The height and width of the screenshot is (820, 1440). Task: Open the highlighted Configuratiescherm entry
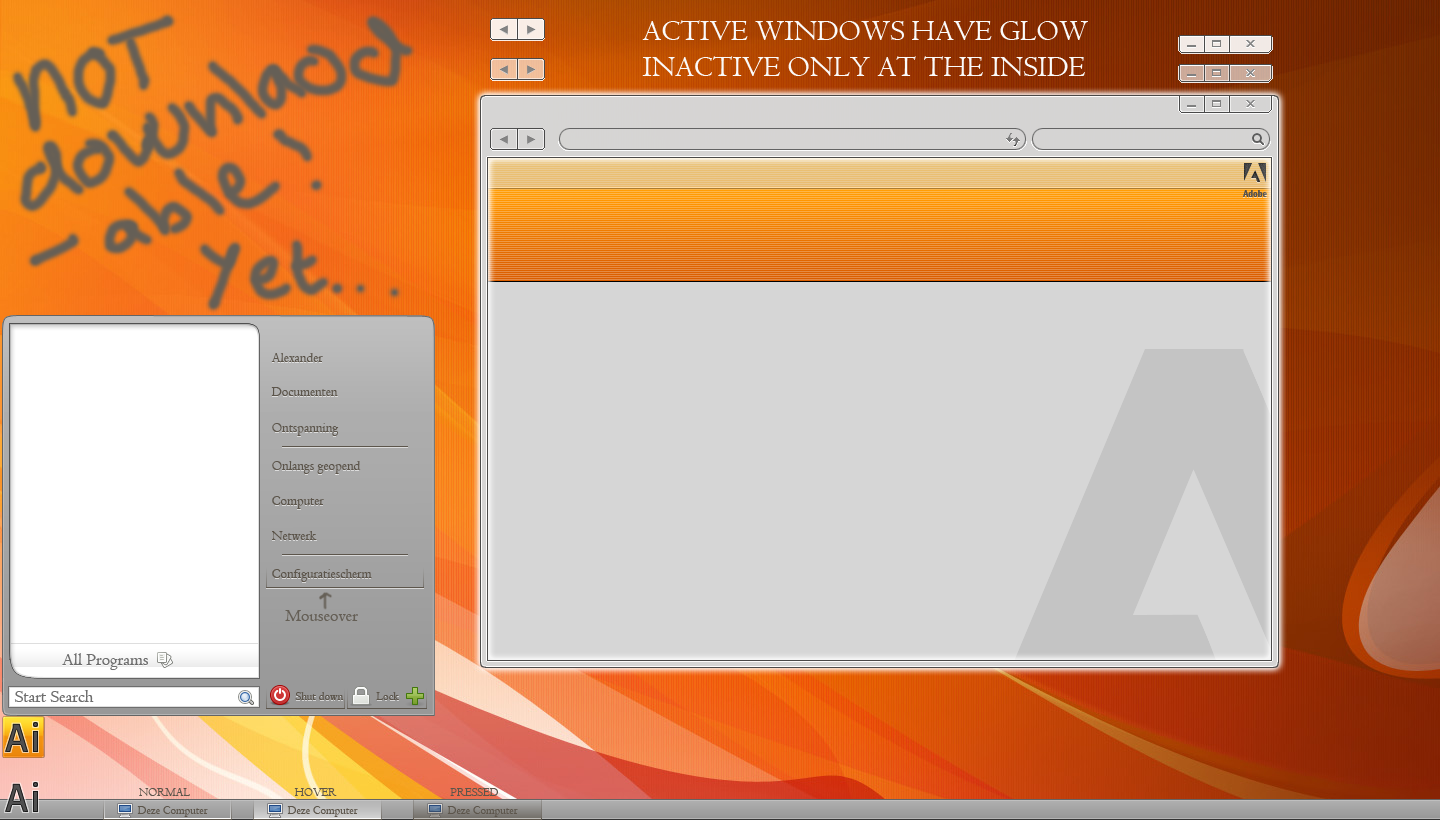345,575
